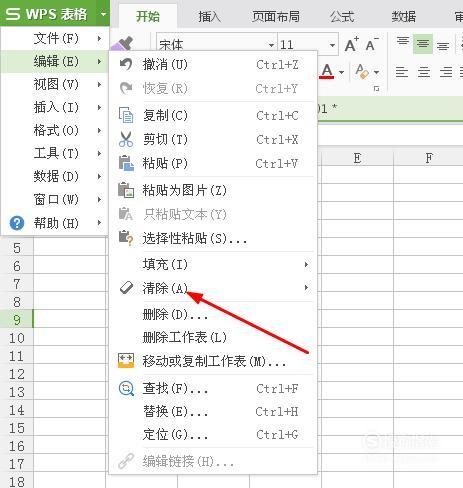The image size is (463, 488).
Task: Click the eraser Clear icon
Action: pos(126,288)
